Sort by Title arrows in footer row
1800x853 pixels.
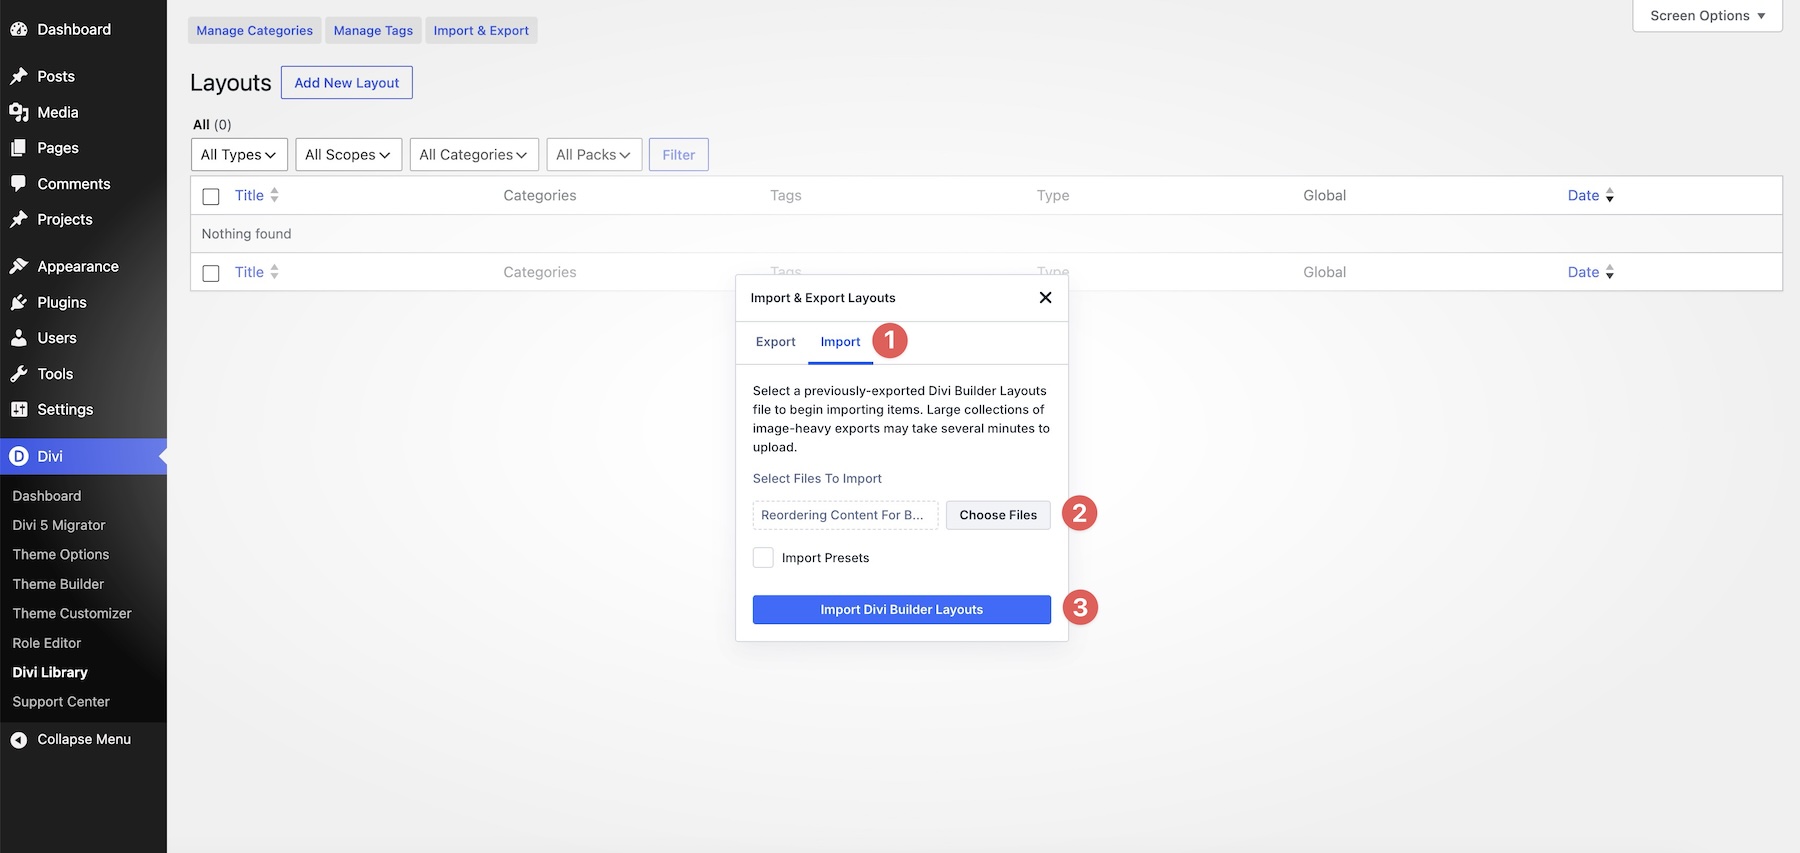pos(274,272)
